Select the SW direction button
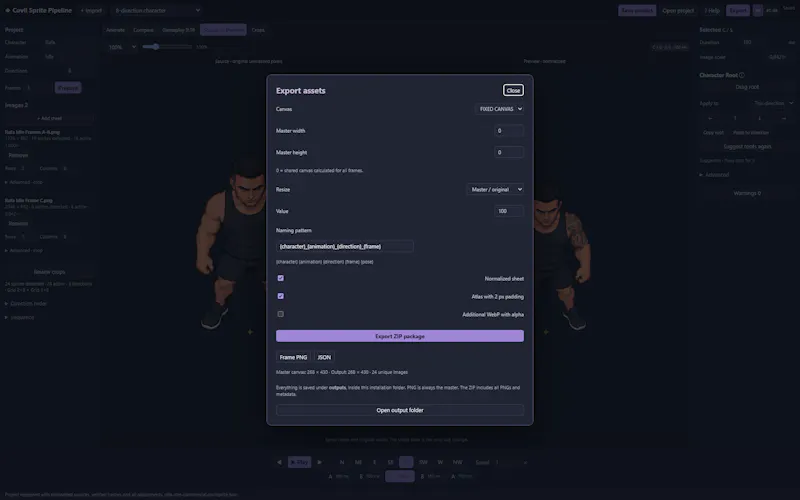This screenshot has height=500, width=800. point(423,462)
